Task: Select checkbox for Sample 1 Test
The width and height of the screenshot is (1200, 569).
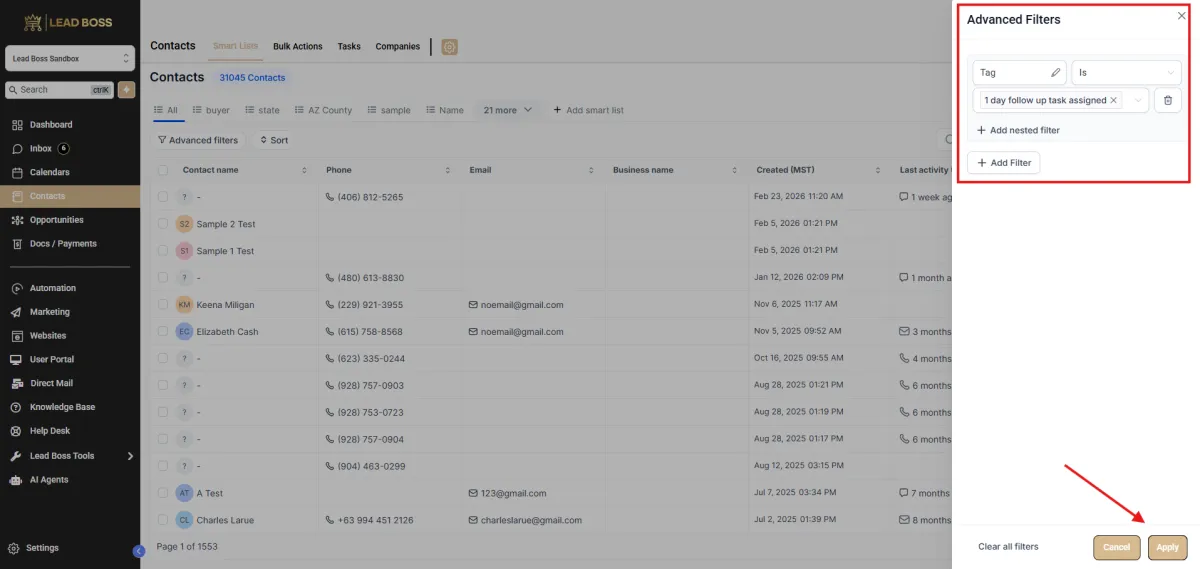Action: (163, 251)
